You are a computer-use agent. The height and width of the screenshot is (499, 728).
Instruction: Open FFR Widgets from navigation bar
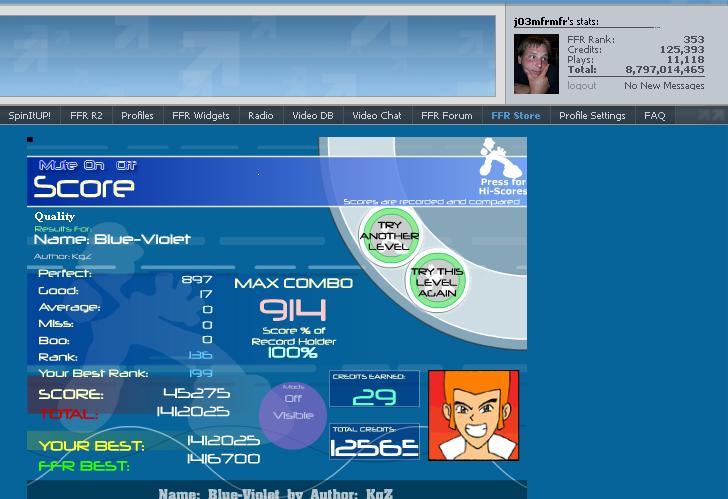pyautogui.click(x=201, y=116)
